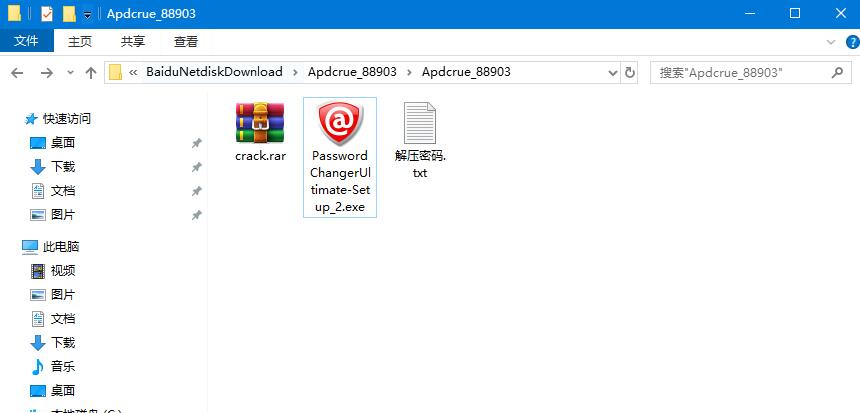Open the address bar history dropdown
Image resolution: width=860 pixels, height=413 pixels.
click(613, 72)
